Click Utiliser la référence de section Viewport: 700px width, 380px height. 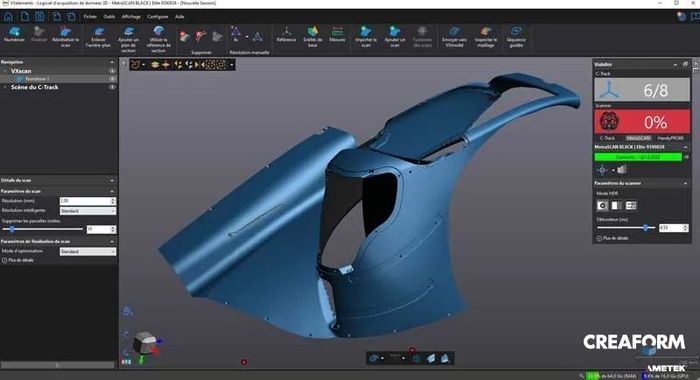coord(158,39)
